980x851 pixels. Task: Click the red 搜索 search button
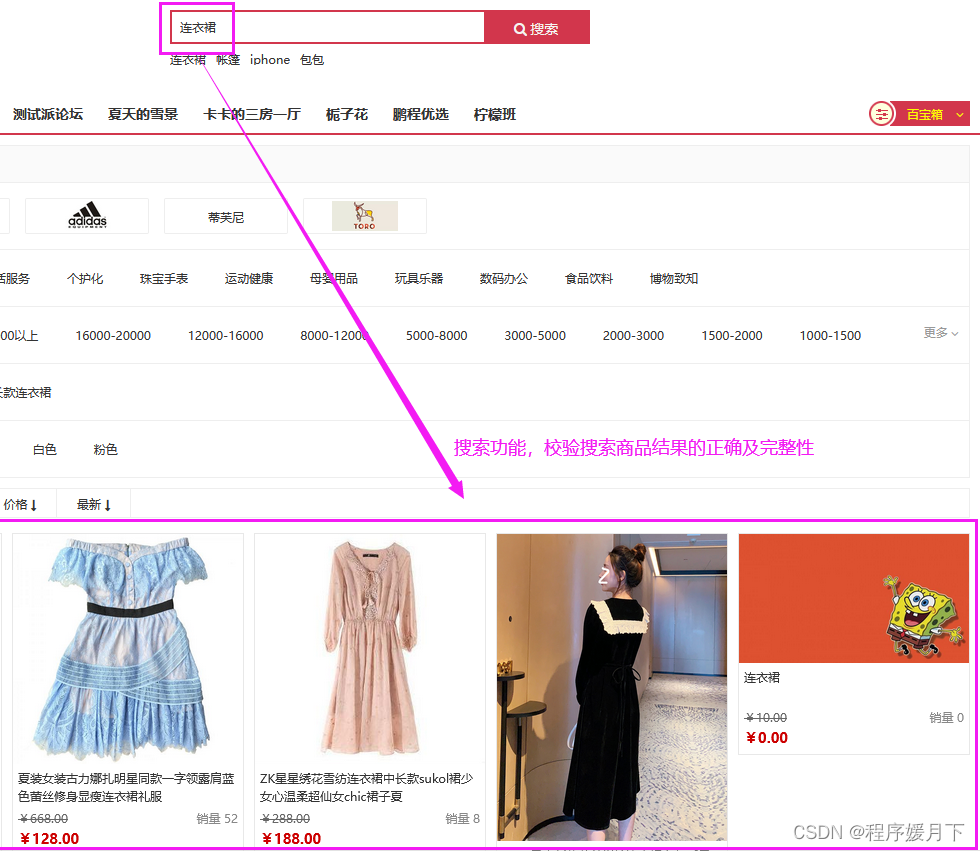(536, 27)
